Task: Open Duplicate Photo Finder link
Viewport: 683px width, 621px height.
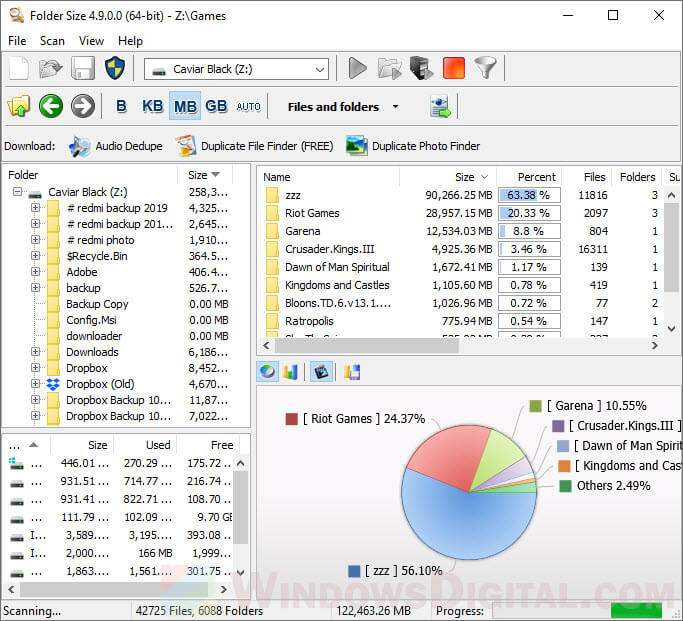Action: point(426,146)
